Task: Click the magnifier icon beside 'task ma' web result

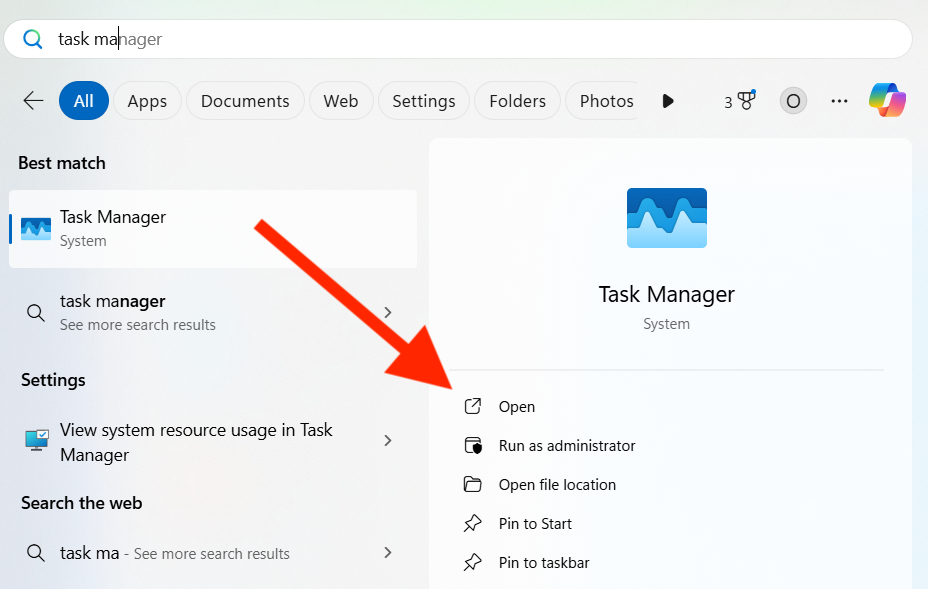Action: coord(36,553)
